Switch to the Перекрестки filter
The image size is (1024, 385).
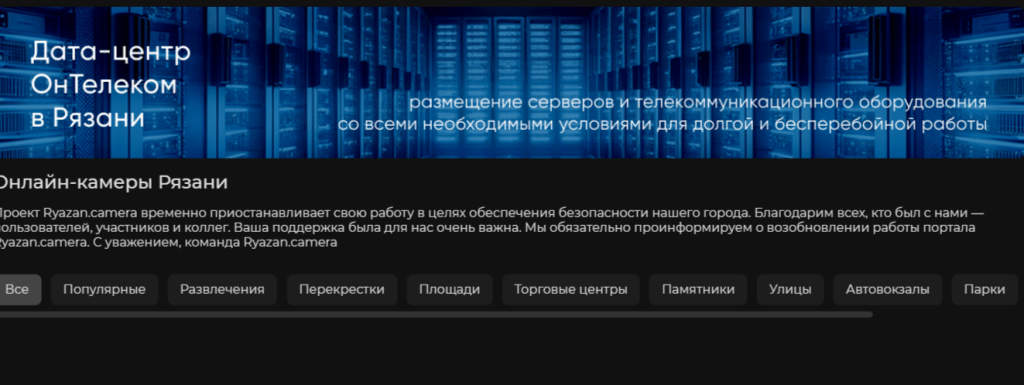[342, 290]
